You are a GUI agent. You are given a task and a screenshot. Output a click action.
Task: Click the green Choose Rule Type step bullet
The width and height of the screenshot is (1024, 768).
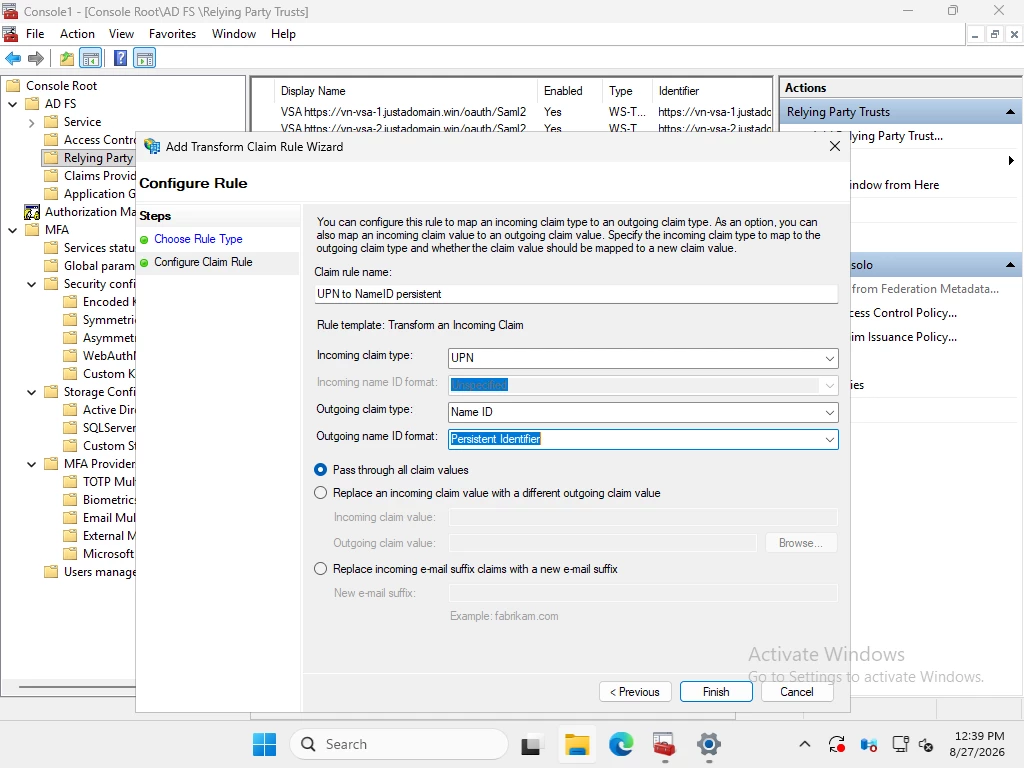(x=144, y=240)
